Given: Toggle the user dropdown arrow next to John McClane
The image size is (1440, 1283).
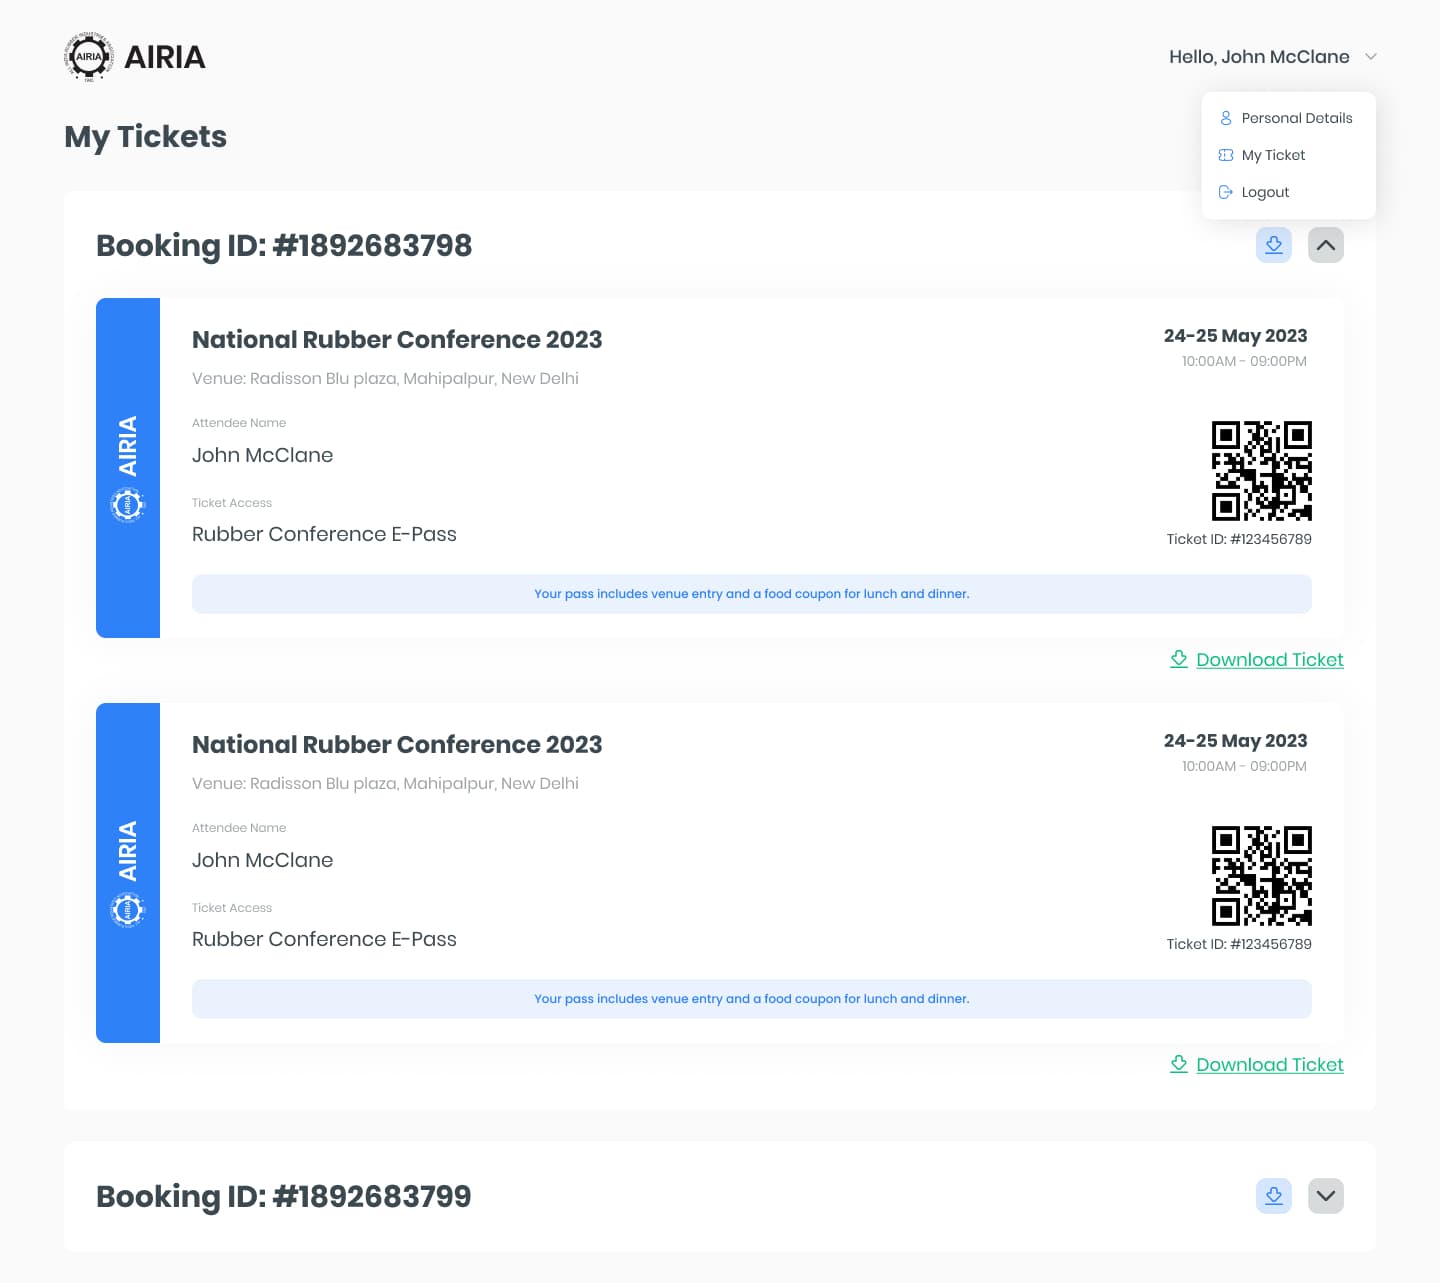Looking at the screenshot, I should coord(1371,57).
